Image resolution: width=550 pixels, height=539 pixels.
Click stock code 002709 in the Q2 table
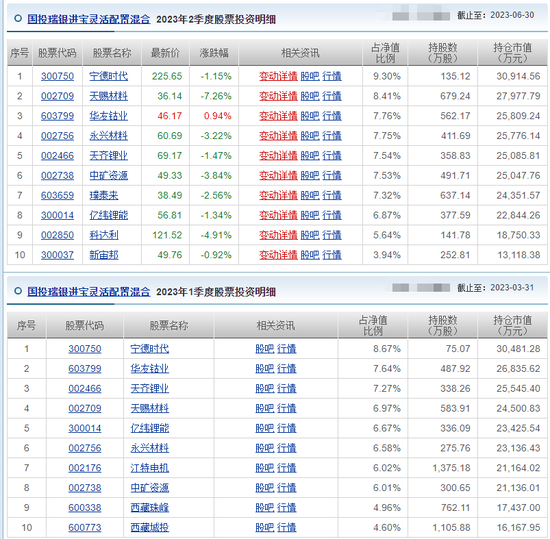click(58, 96)
